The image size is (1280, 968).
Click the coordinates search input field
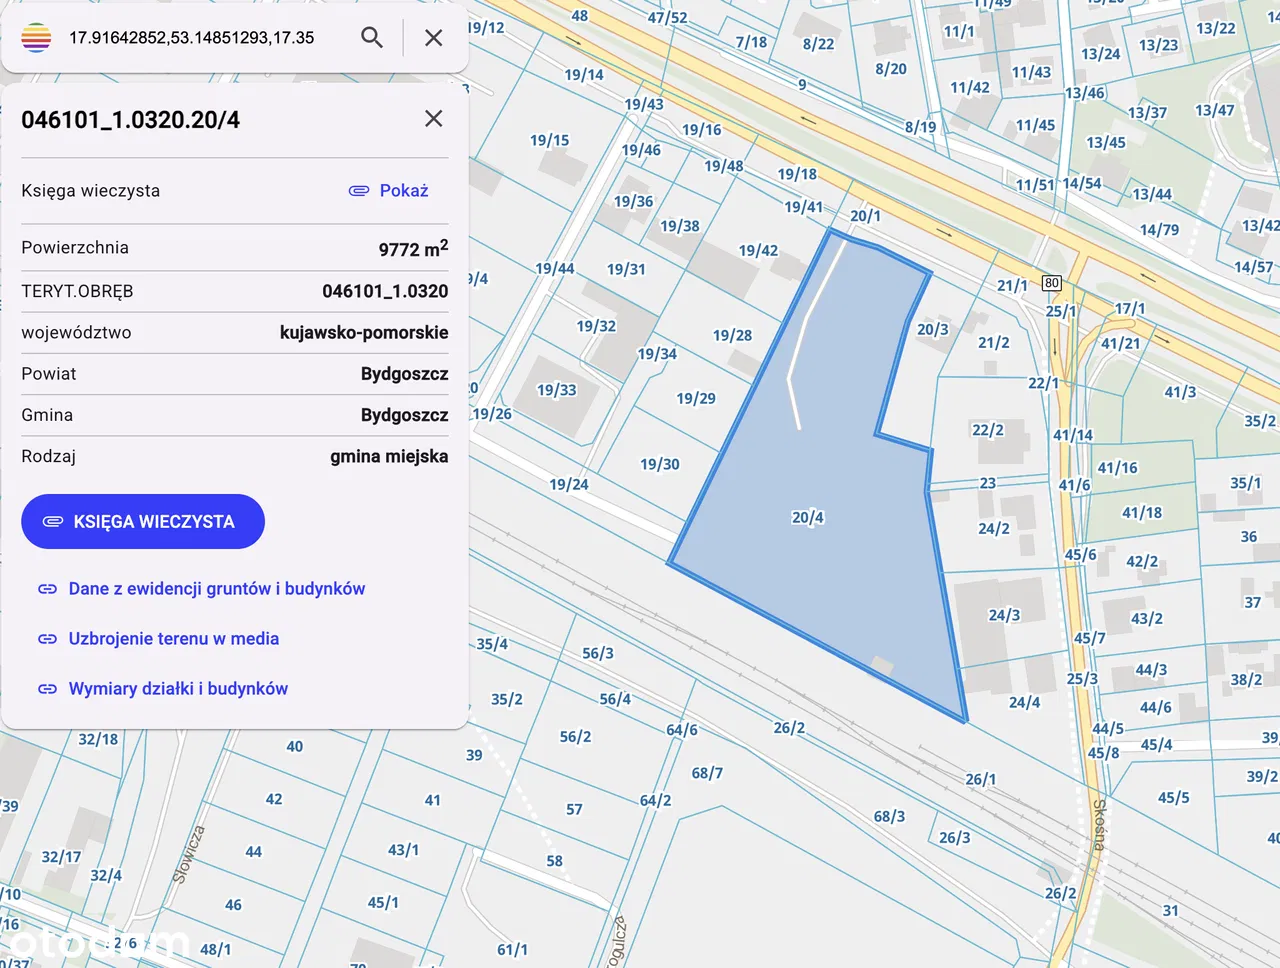[x=200, y=38]
